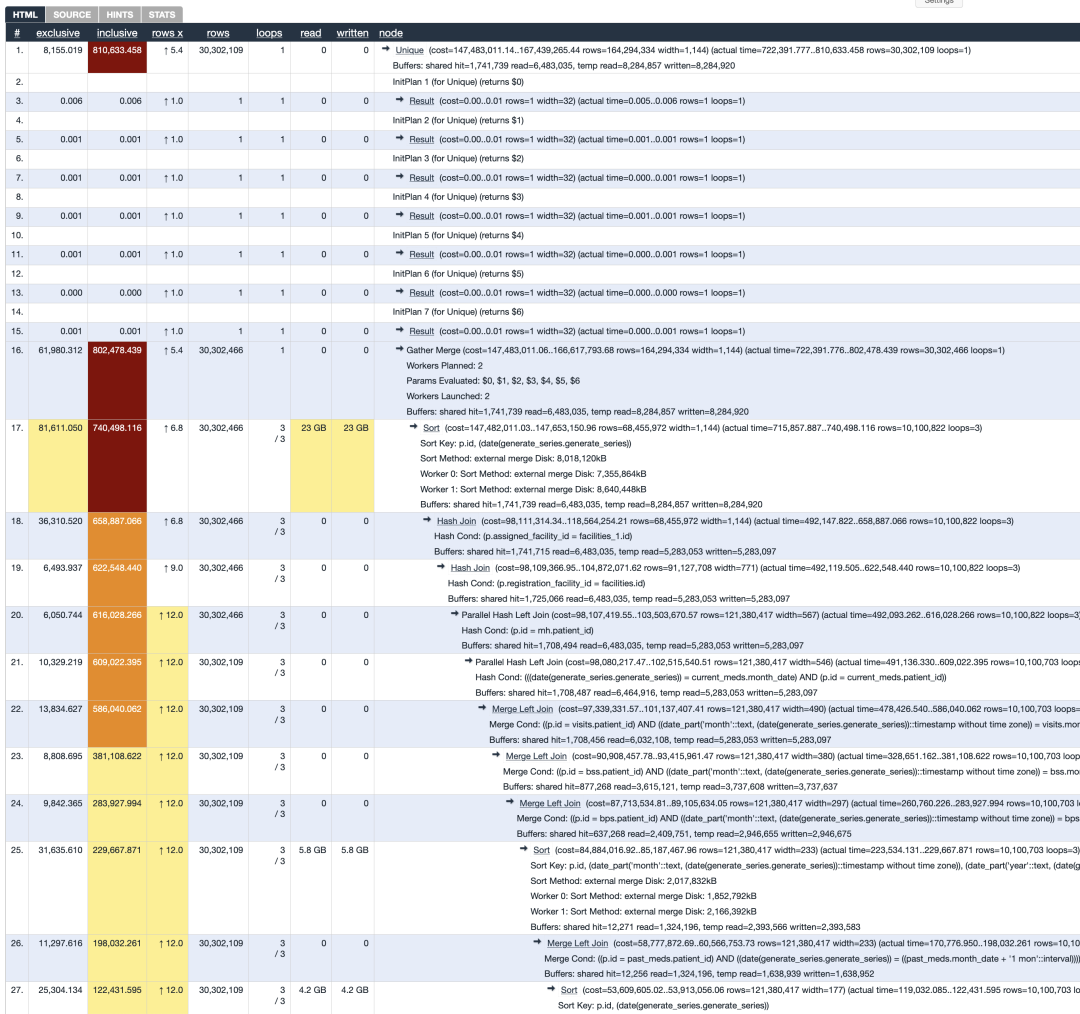1080x1014 pixels.
Task: Open the Hash Join link in row 19
Action: pos(470,568)
